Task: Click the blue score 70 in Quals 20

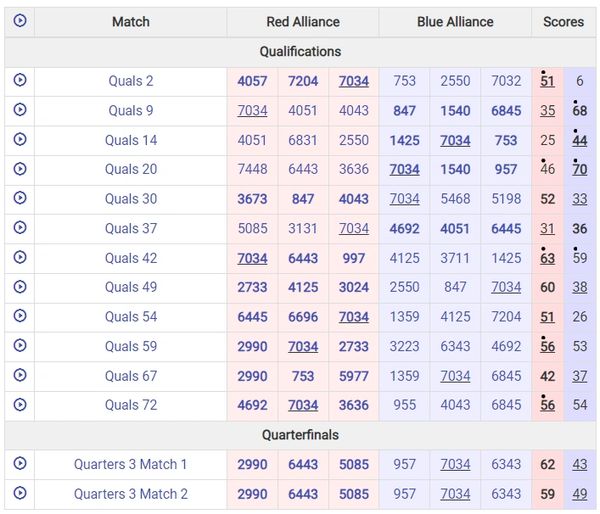Action: click(579, 170)
